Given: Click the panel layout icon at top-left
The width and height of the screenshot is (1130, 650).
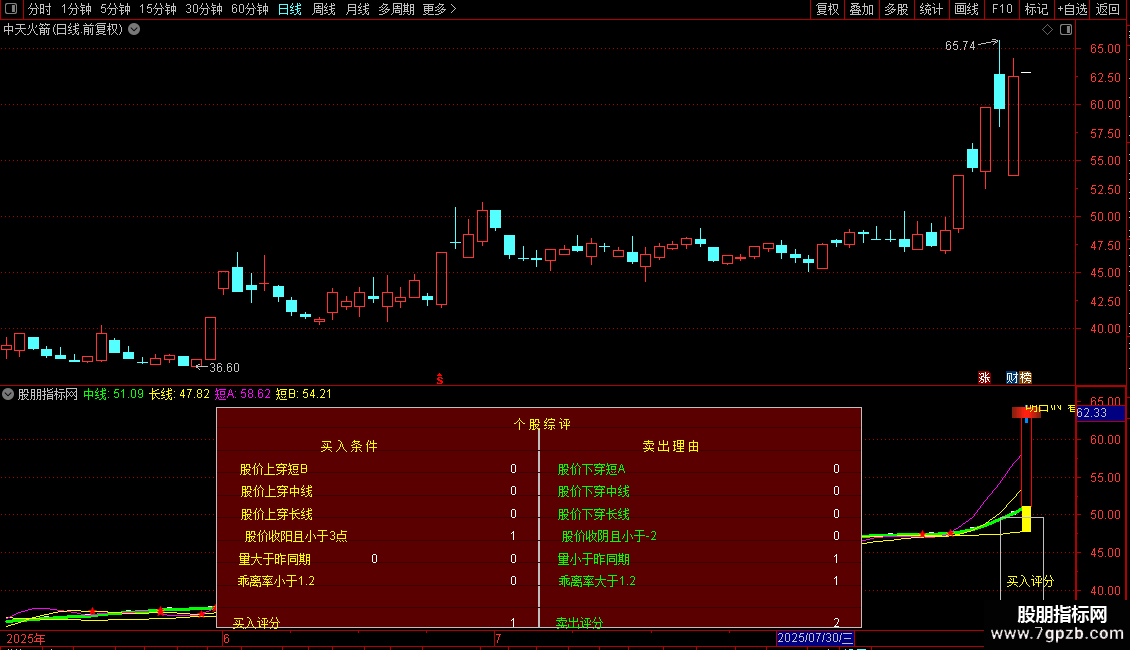Looking at the screenshot, I should (x=11, y=9).
